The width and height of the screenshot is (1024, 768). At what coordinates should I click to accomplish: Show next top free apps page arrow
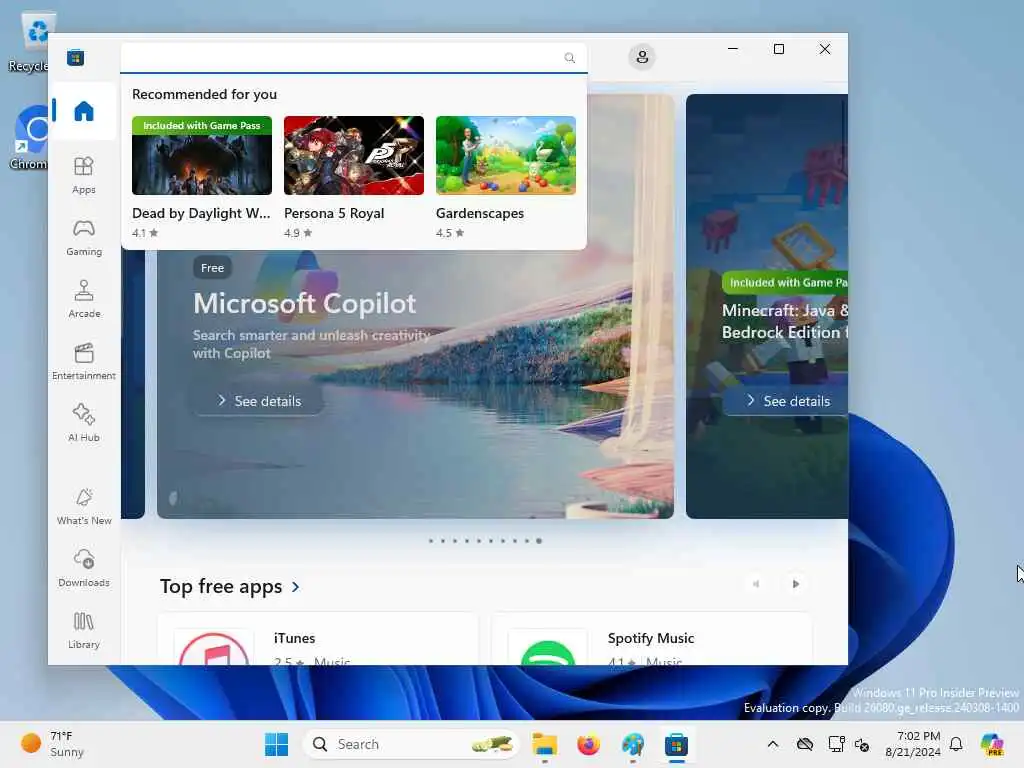tap(795, 584)
